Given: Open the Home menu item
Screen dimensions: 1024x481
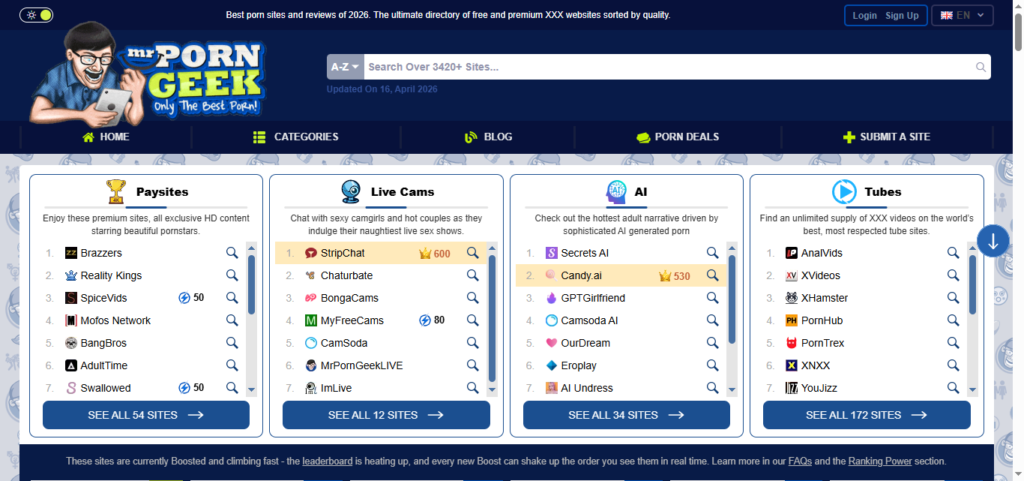Looking at the screenshot, I should (106, 137).
